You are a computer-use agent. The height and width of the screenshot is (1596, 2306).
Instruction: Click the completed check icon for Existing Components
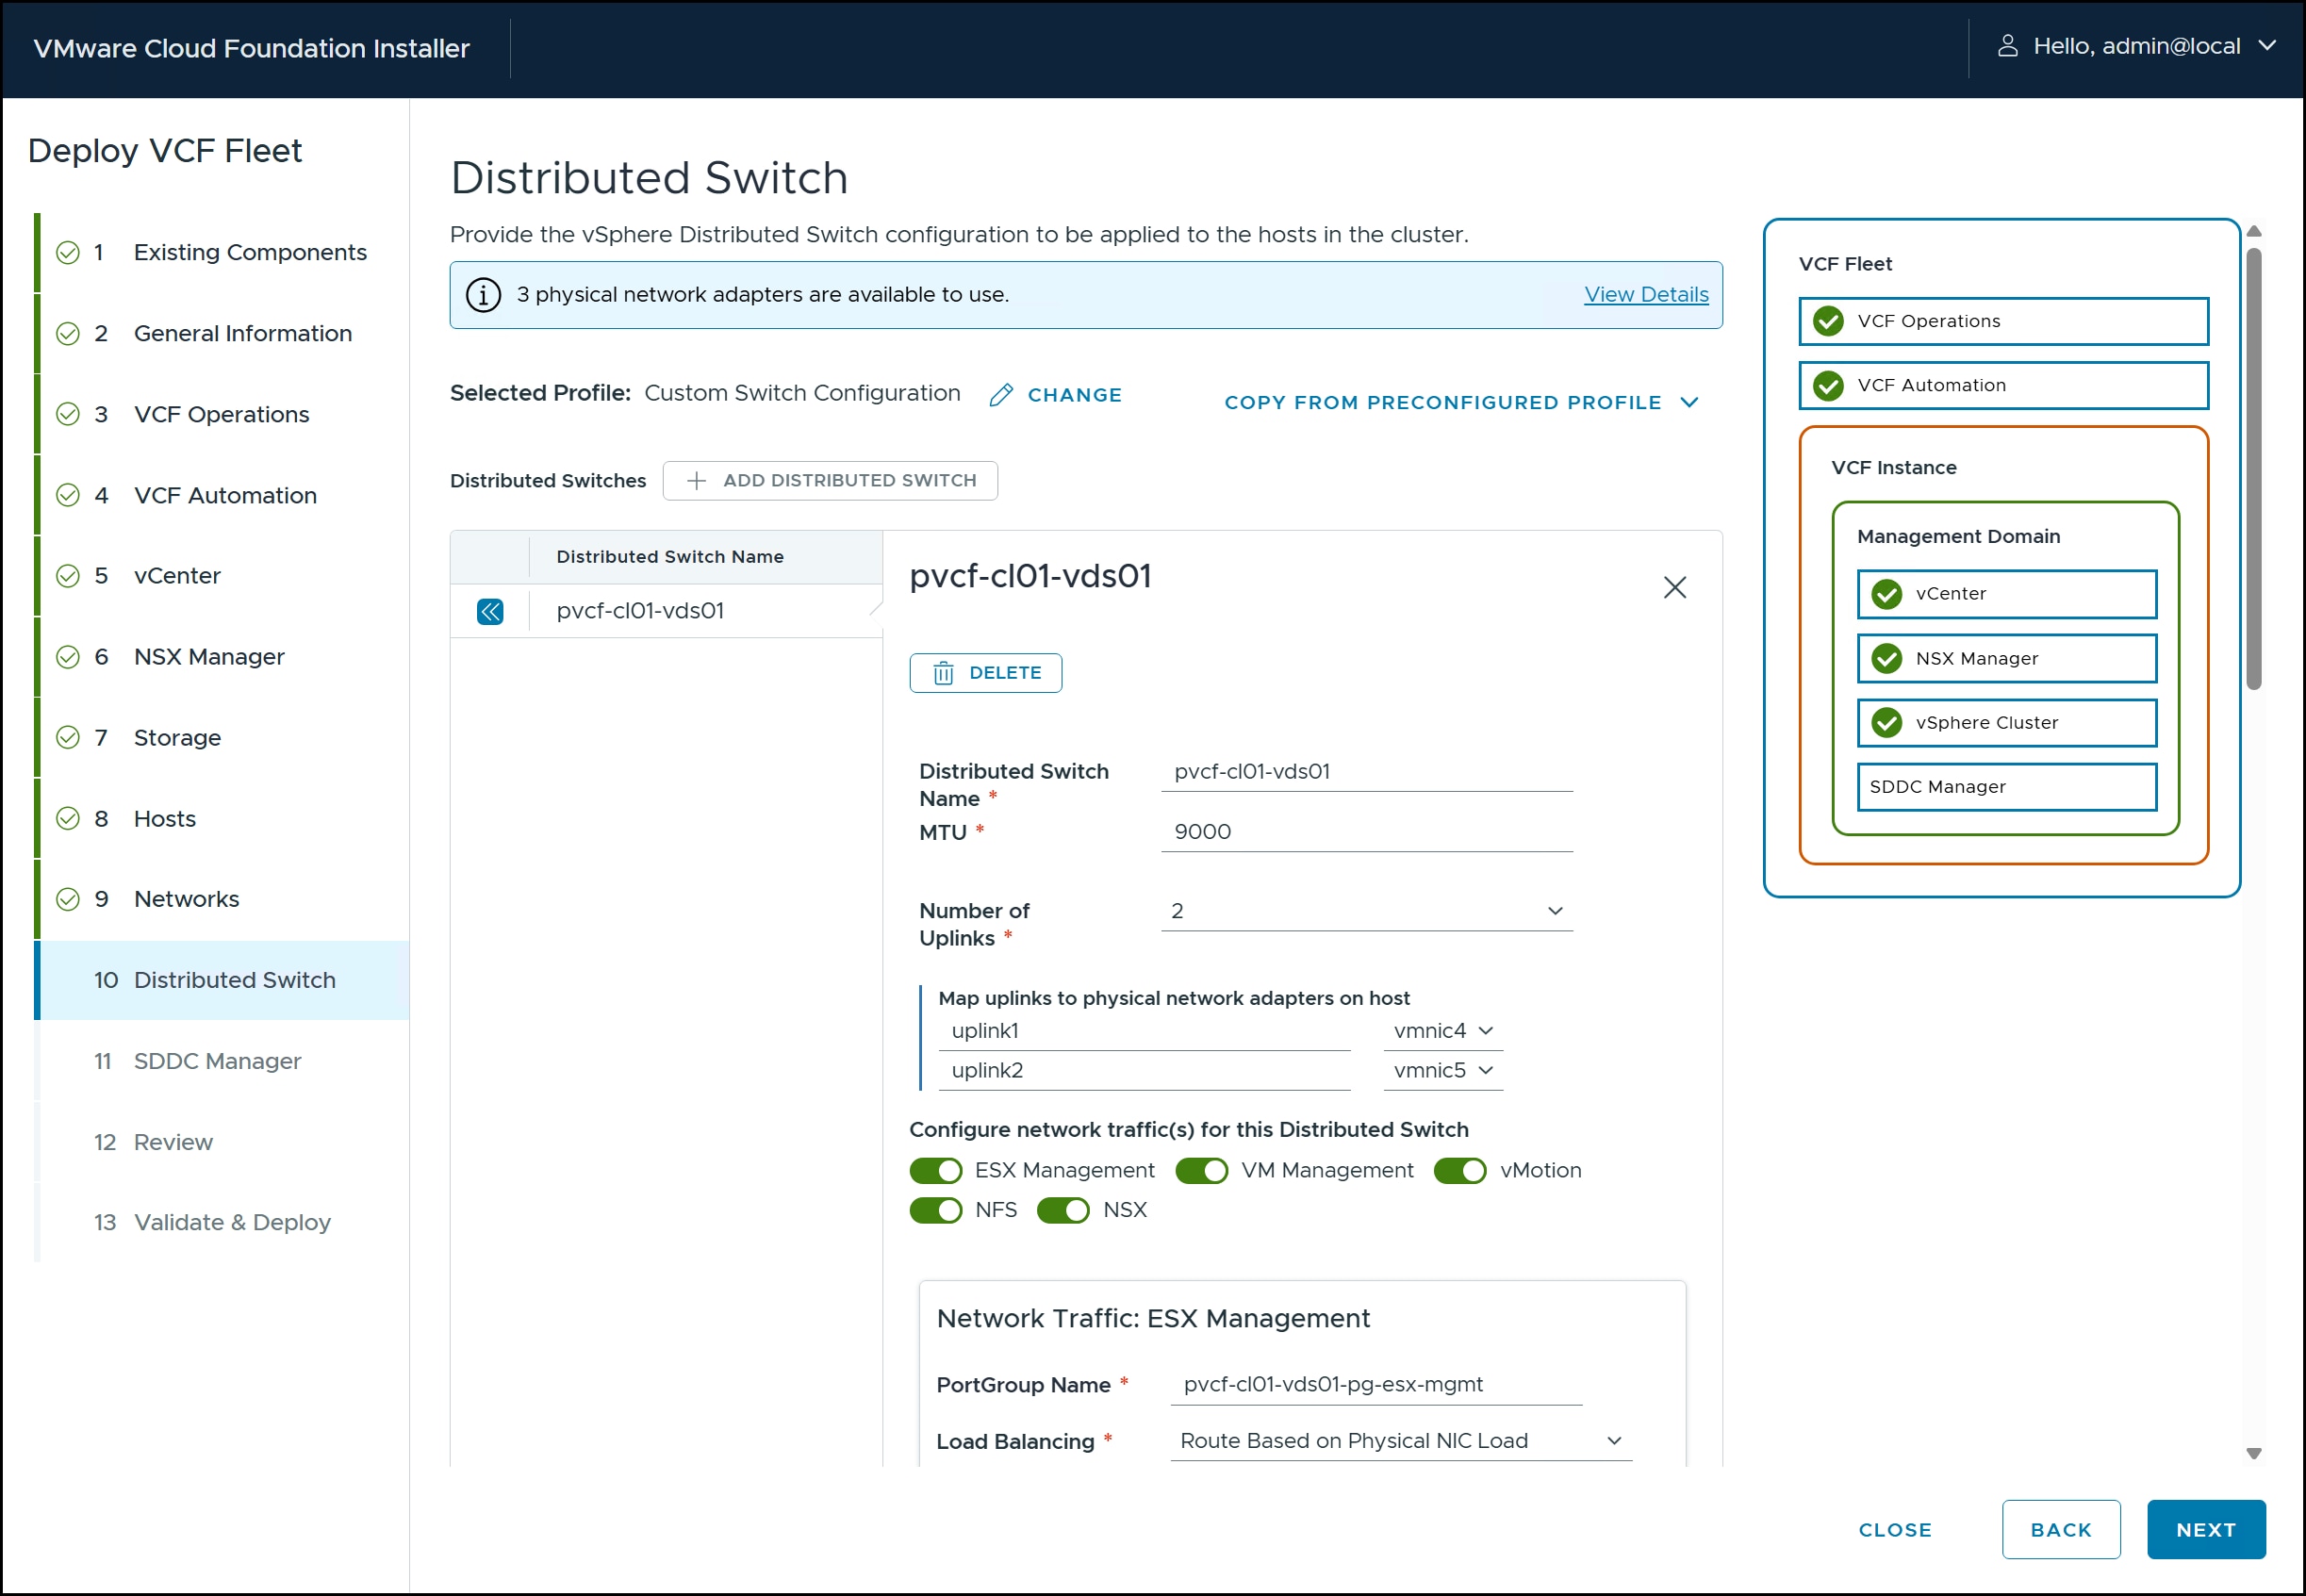tap(68, 252)
